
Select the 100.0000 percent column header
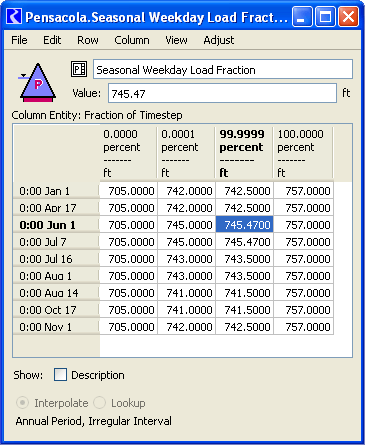tap(303, 153)
